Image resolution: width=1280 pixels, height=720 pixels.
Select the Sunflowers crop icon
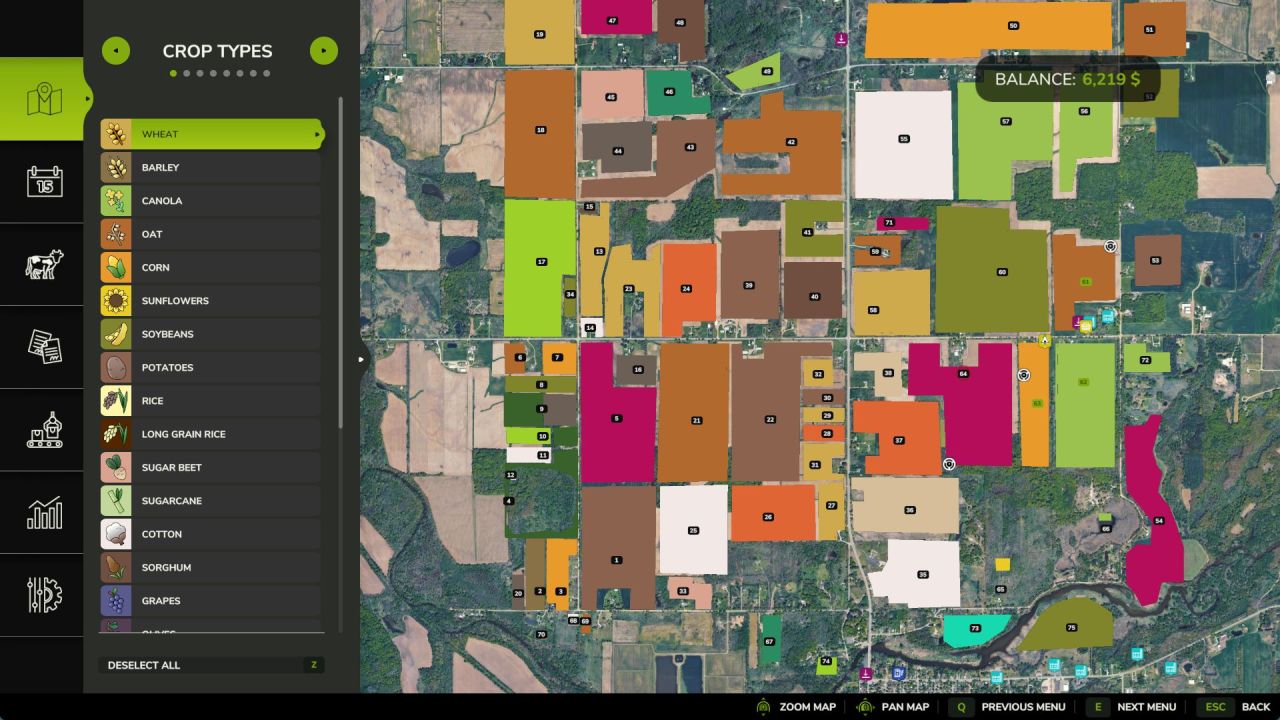click(x=115, y=300)
